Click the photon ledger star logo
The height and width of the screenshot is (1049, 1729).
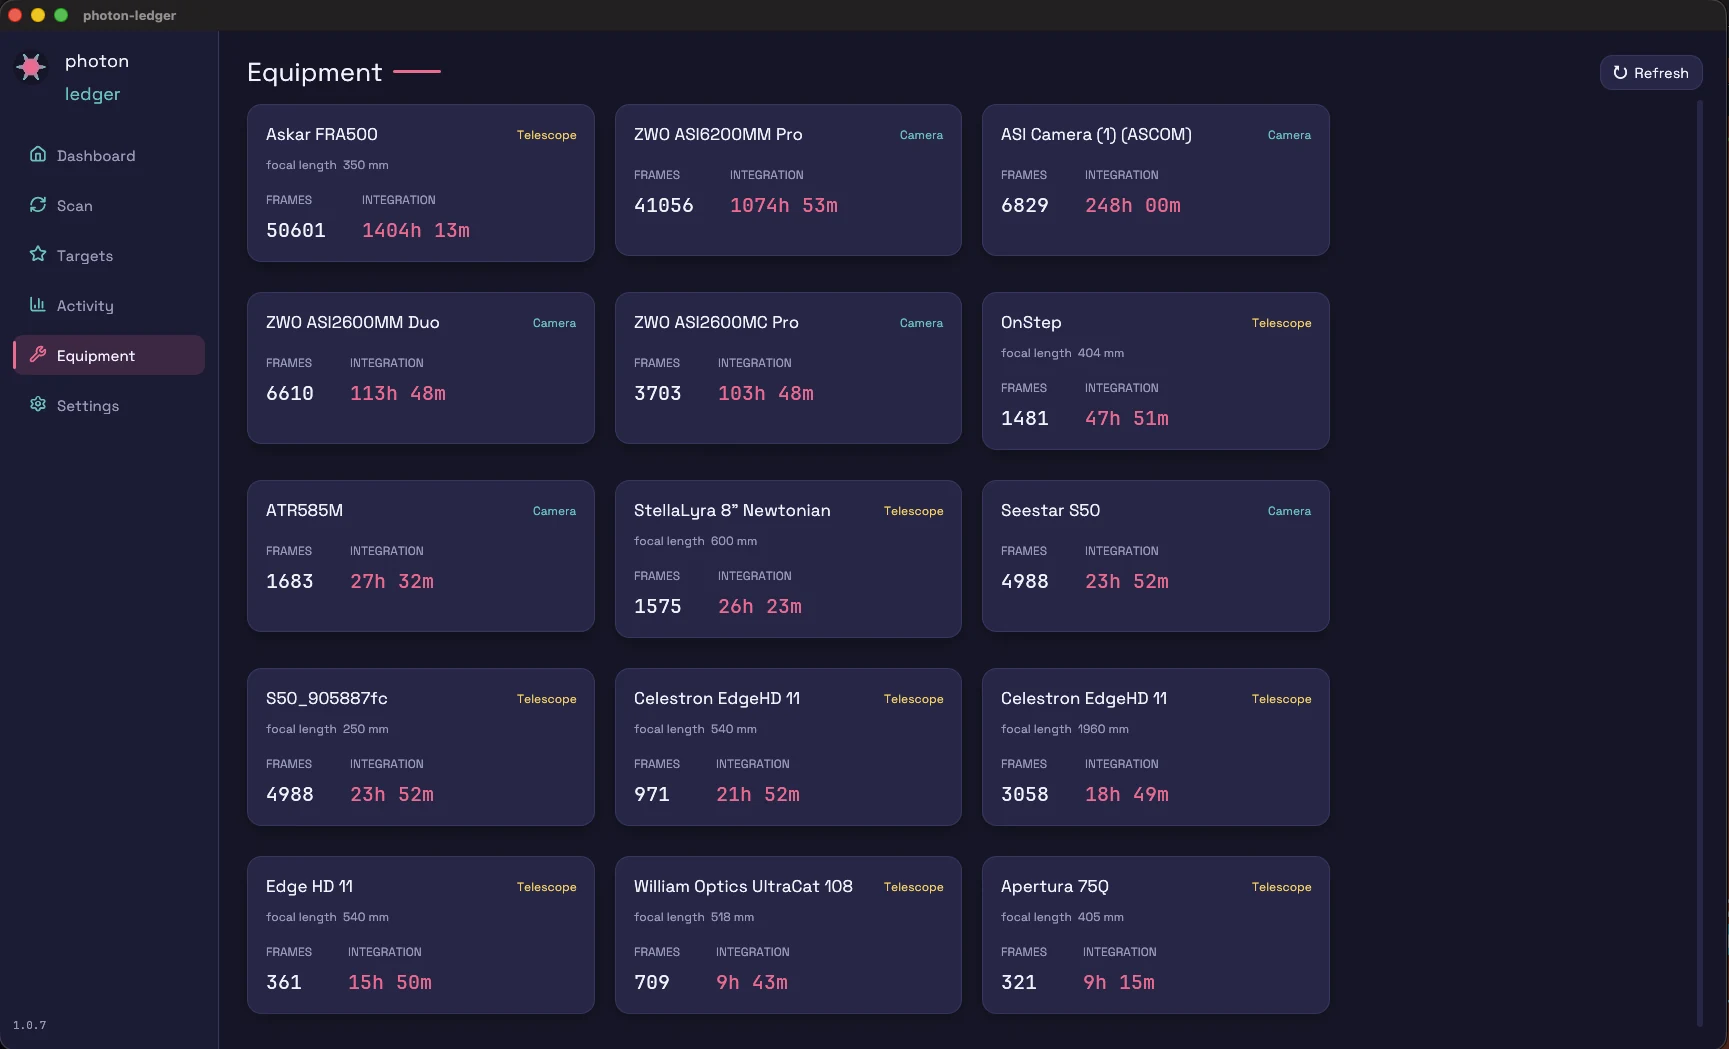(31, 67)
